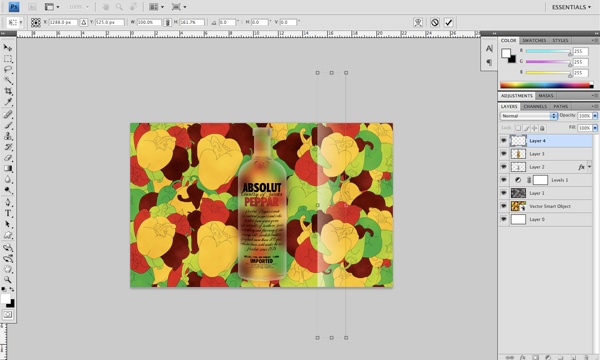Screen dimensions: 600x360
Task: Hide Levels 1 adjustment layer eye
Action: coord(504,180)
